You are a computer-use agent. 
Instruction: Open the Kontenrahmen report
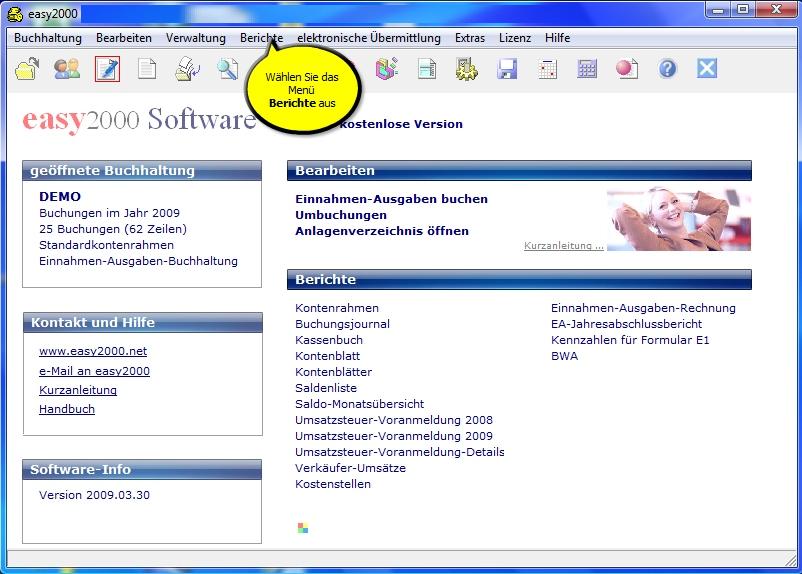tap(337, 308)
